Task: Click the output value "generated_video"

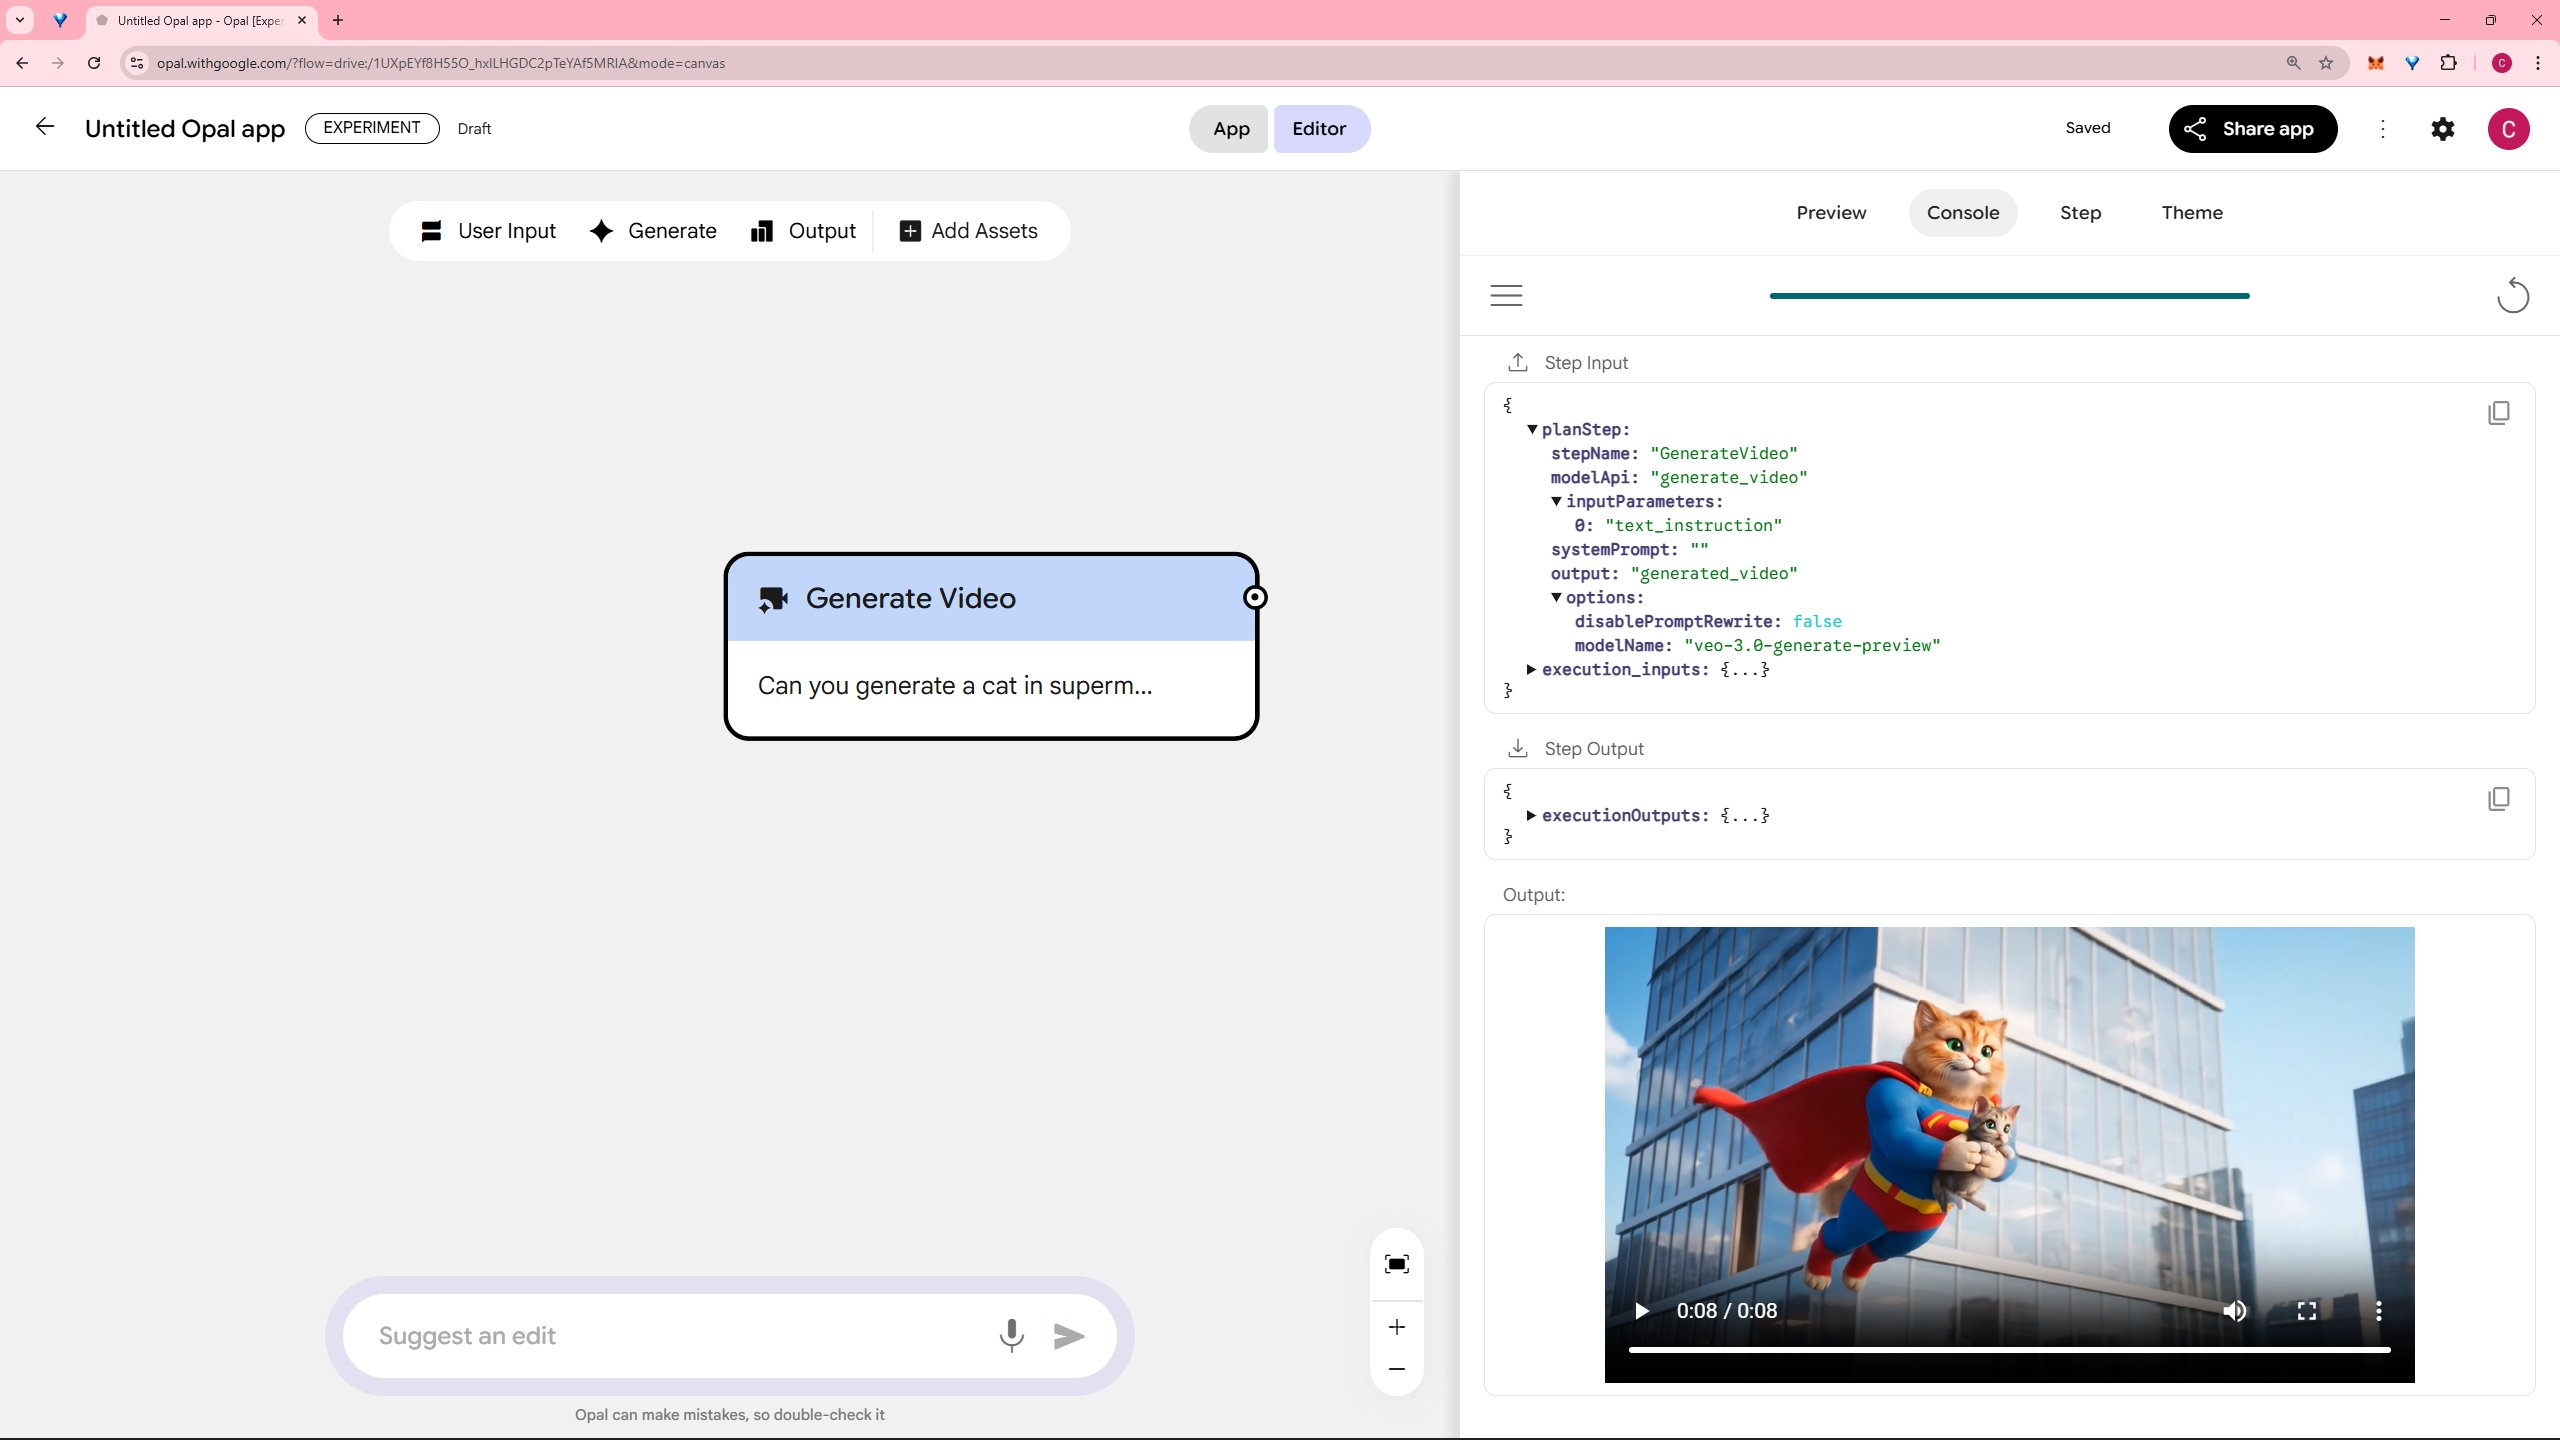Action: pyautogui.click(x=1714, y=574)
